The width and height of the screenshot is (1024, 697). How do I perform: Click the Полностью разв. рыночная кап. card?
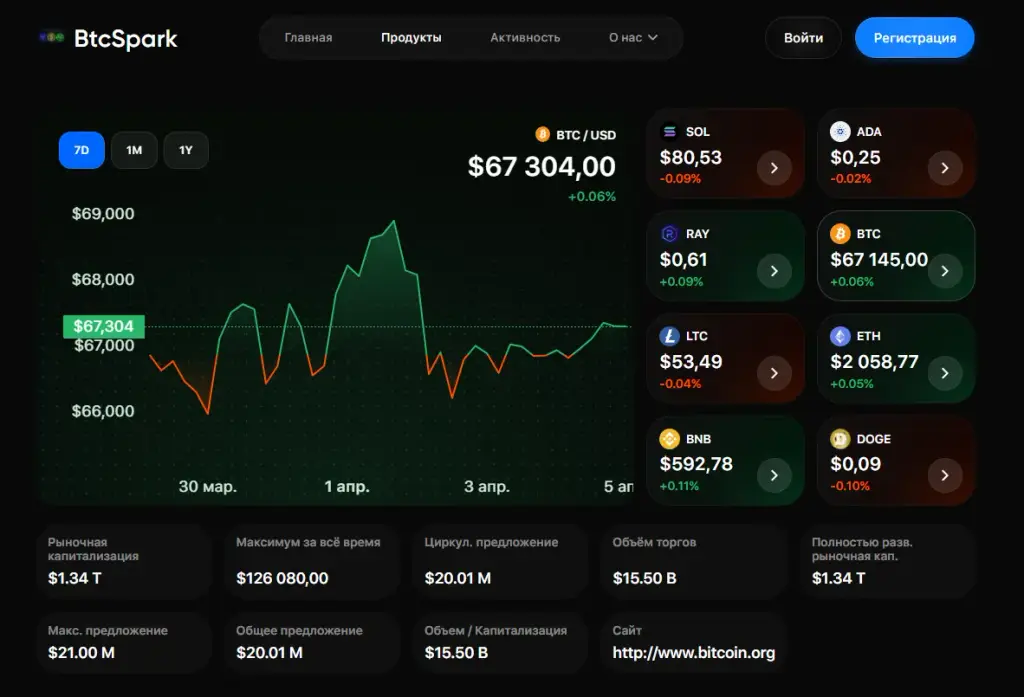(888, 561)
